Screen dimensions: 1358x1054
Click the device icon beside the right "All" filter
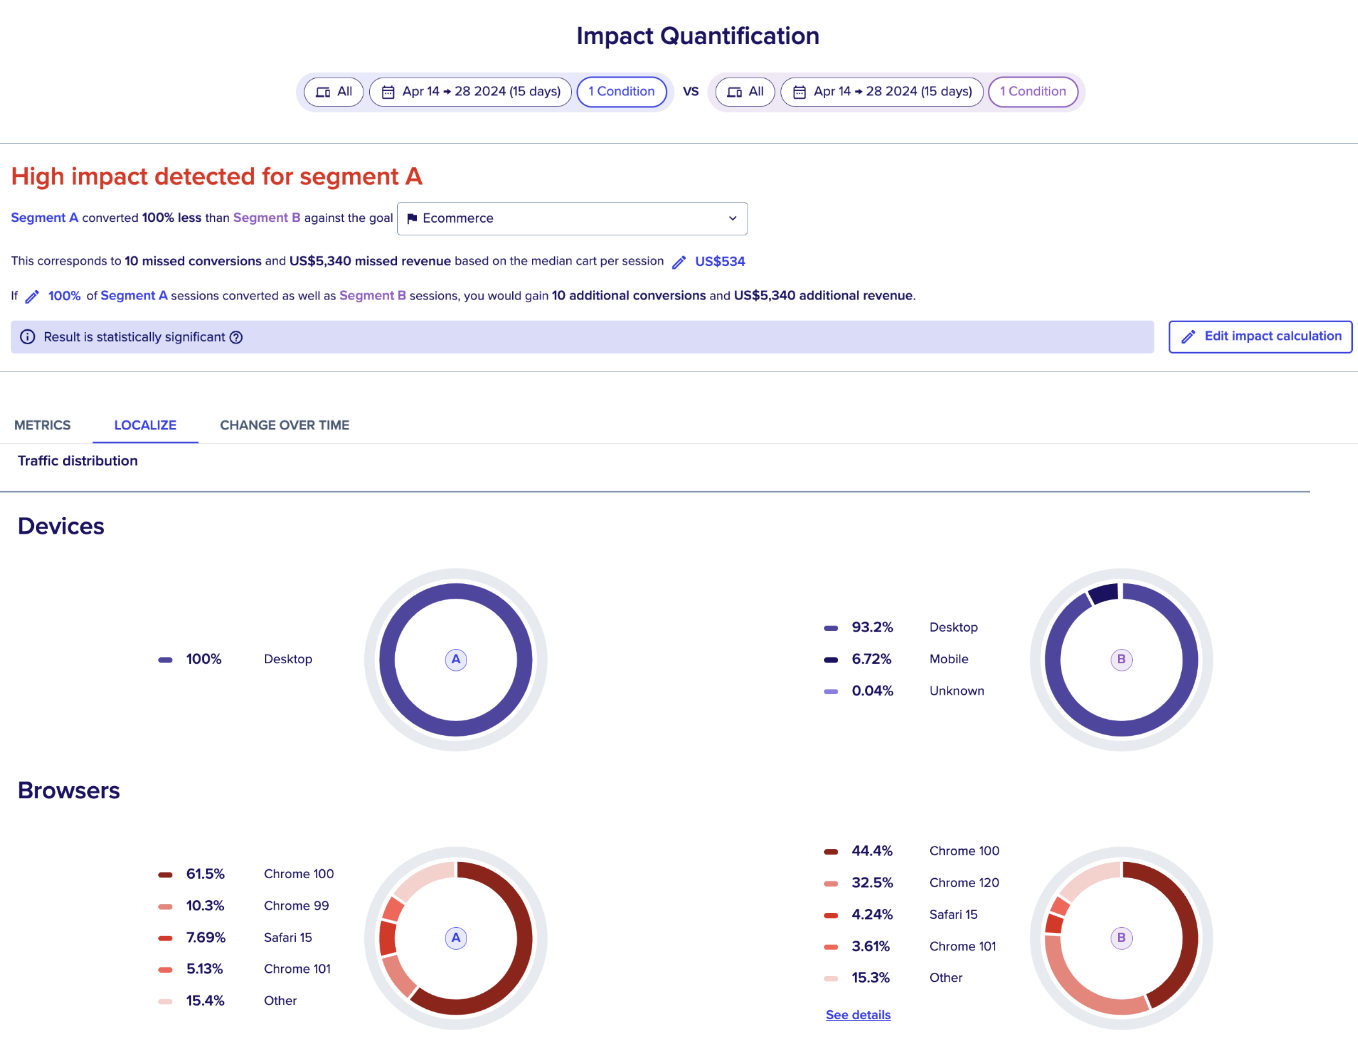732,91
